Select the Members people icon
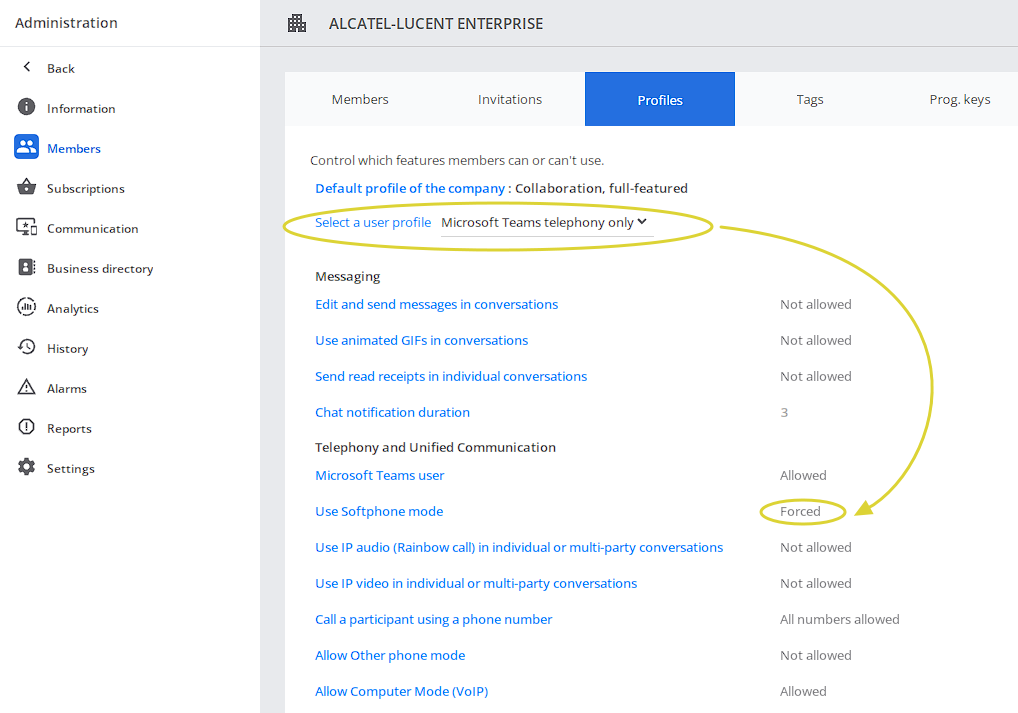The width and height of the screenshot is (1018, 713). [27, 148]
